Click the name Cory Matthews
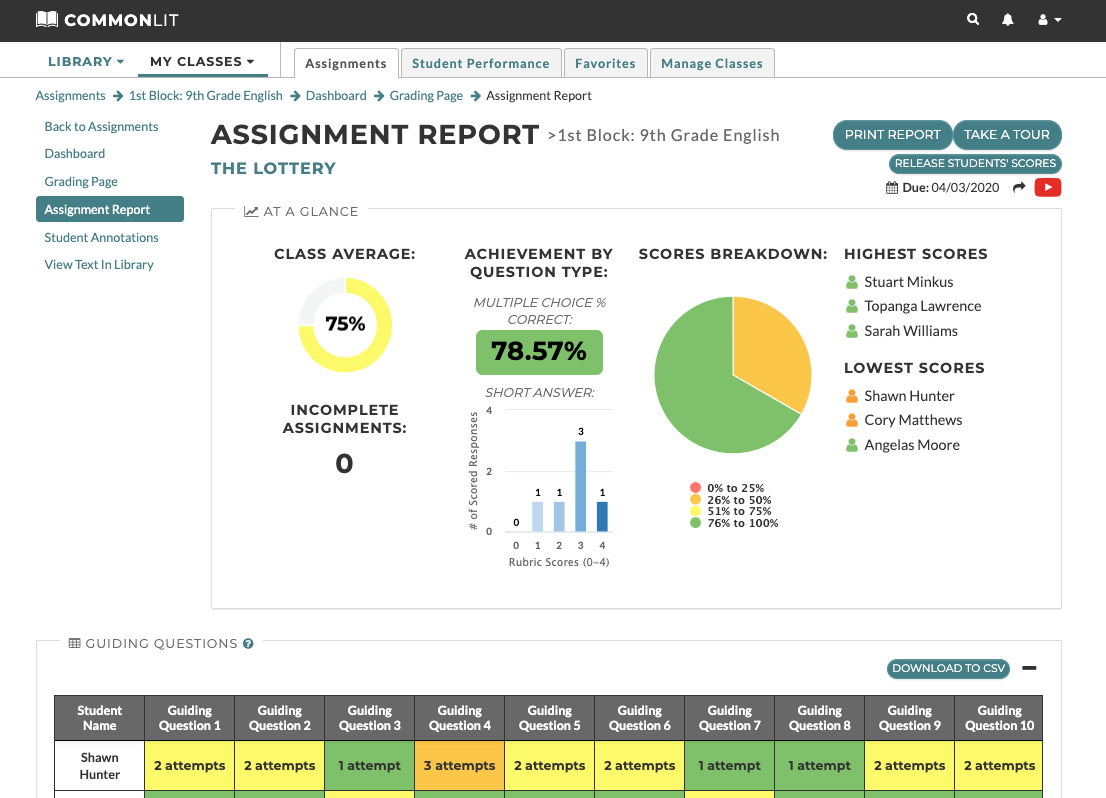The width and height of the screenshot is (1106, 798). pos(913,421)
